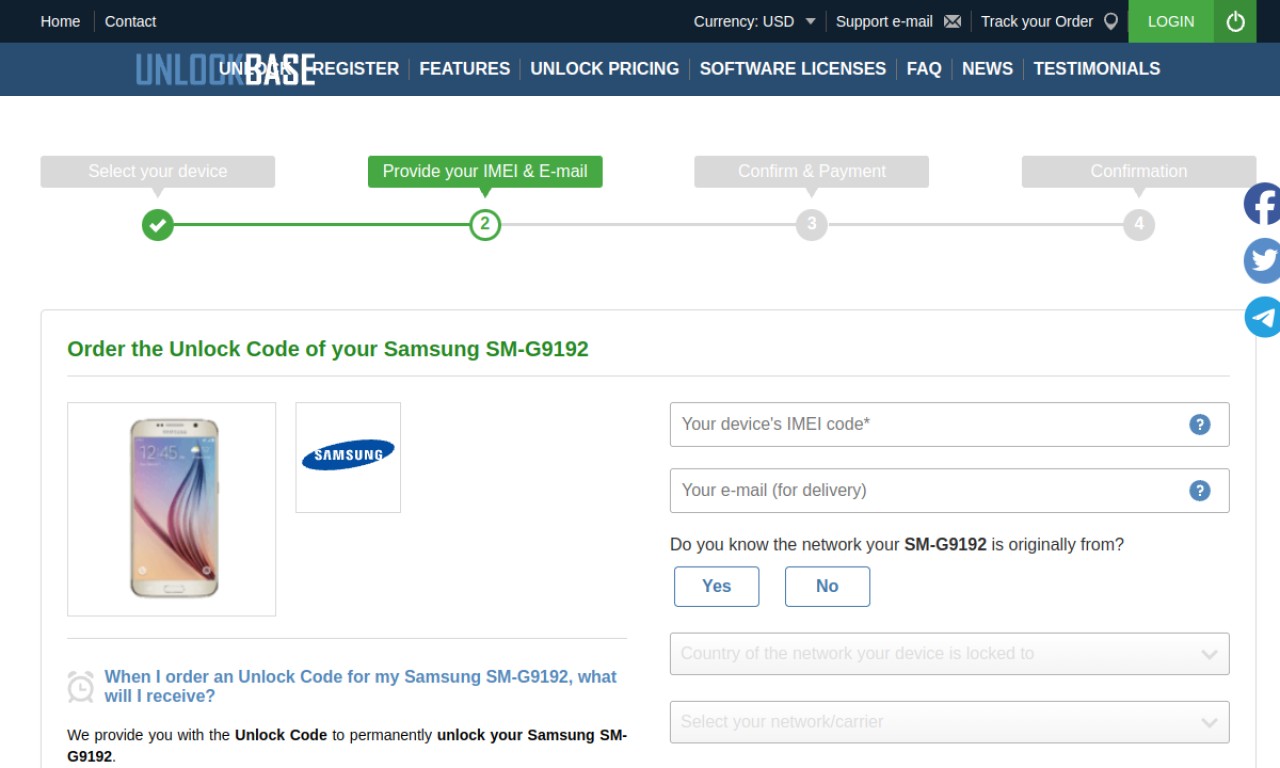Click the Support e-mail link

pos(884,21)
